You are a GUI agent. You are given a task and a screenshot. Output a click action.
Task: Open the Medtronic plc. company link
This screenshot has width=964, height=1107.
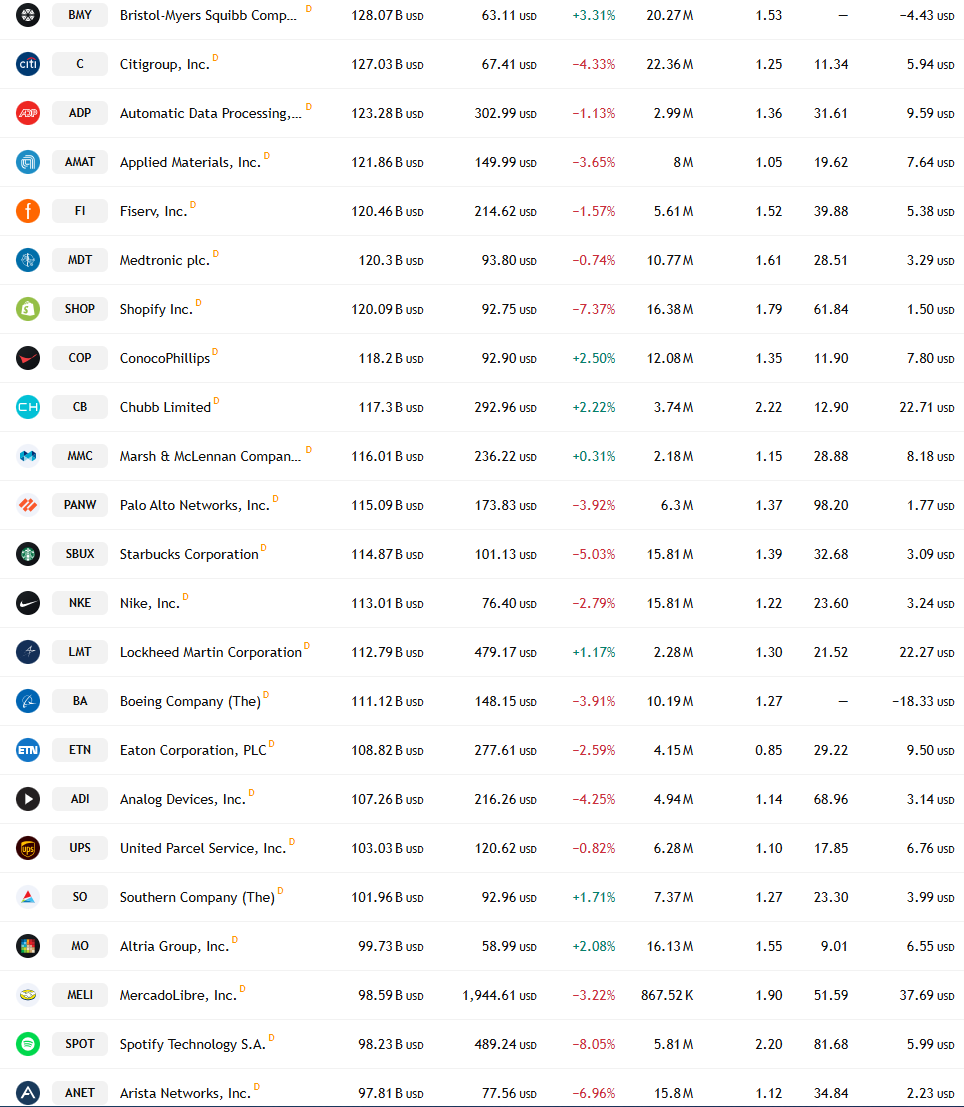[x=165, y=261]
